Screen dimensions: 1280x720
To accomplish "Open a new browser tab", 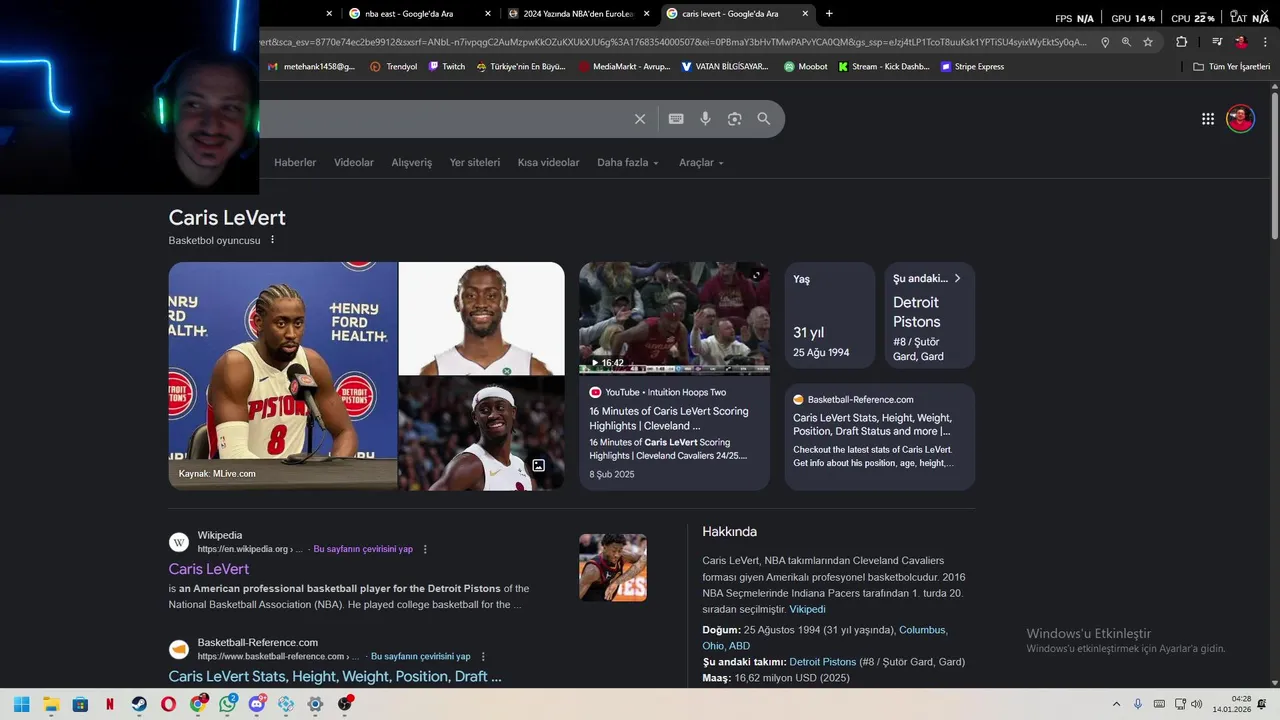I will point(829,14).
